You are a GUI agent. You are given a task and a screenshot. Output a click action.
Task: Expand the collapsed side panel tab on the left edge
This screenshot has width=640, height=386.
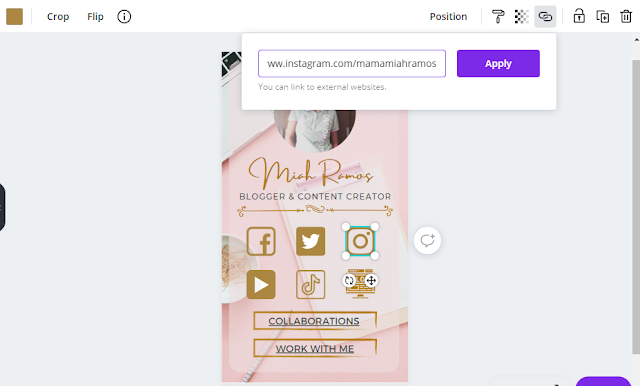2,208
